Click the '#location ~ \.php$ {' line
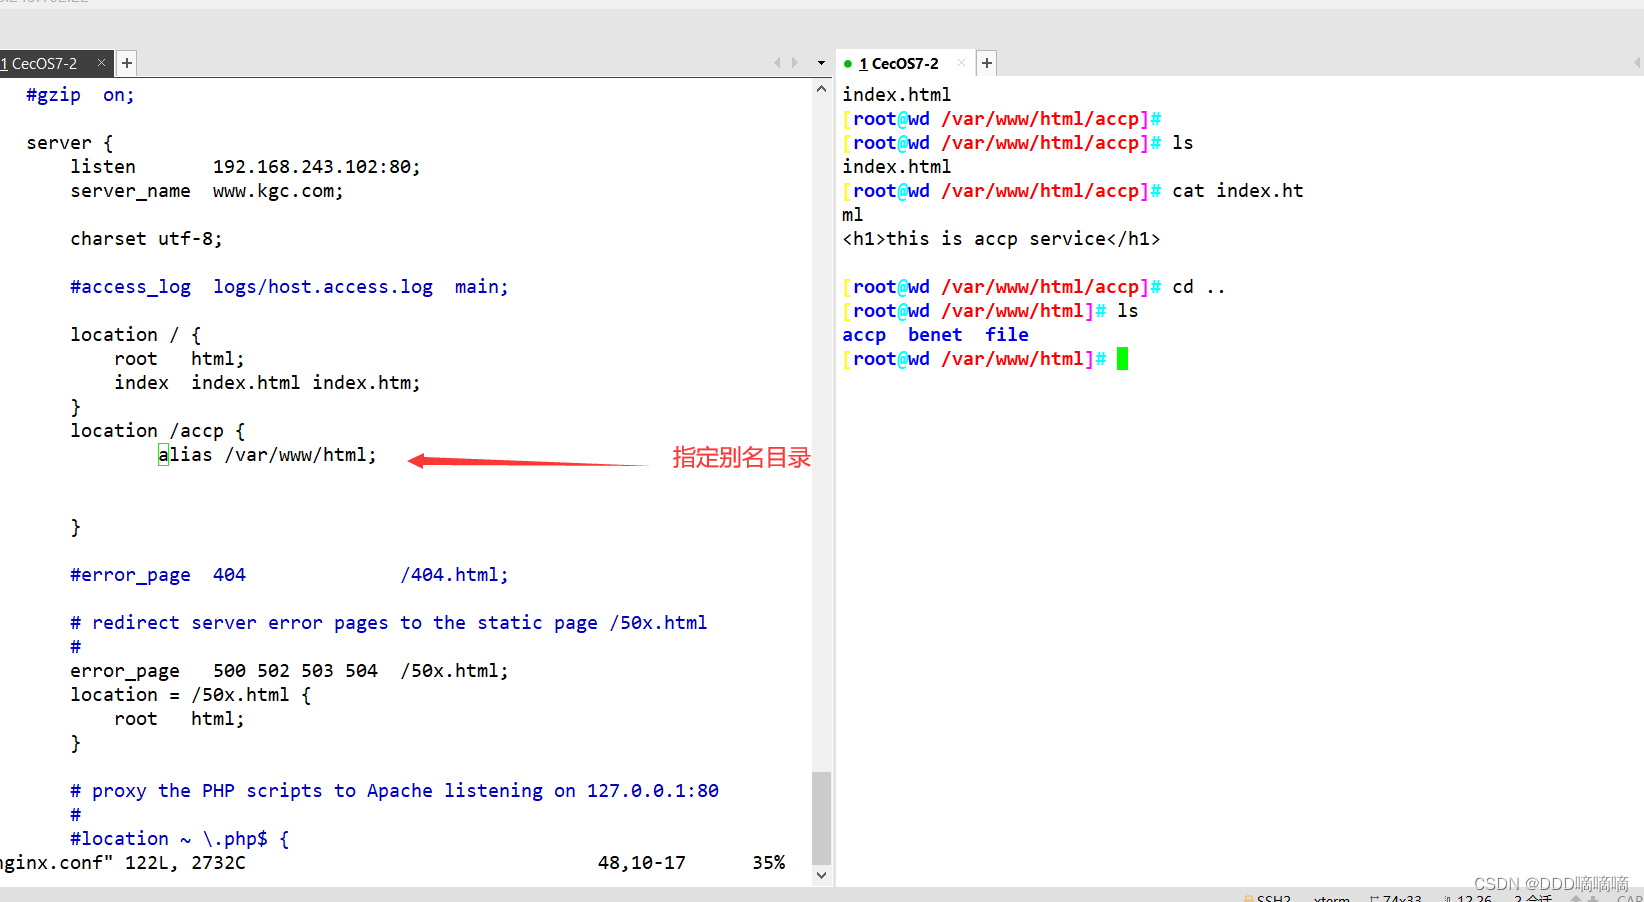The width and height of the screenshot is (1644, 902). [179, 839]
